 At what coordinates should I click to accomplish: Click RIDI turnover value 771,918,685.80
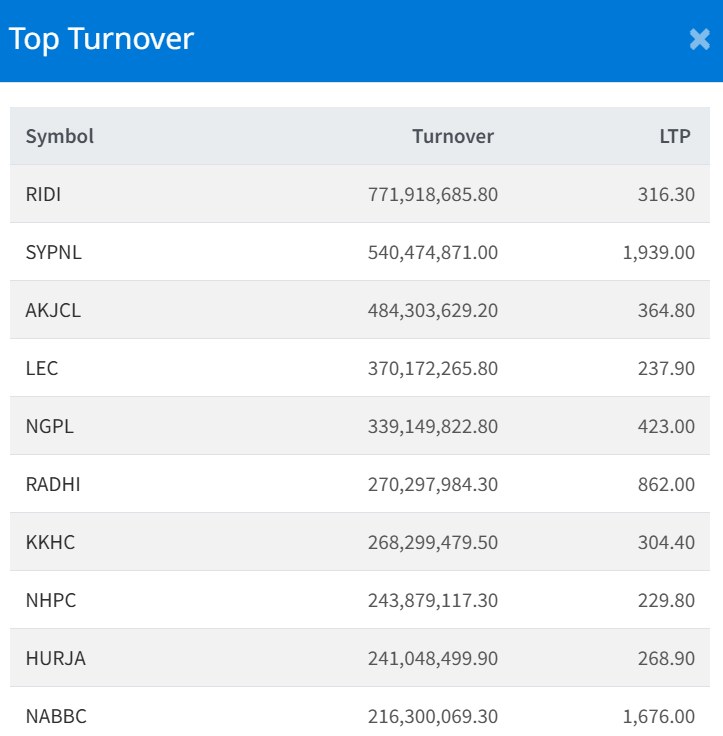432,195
